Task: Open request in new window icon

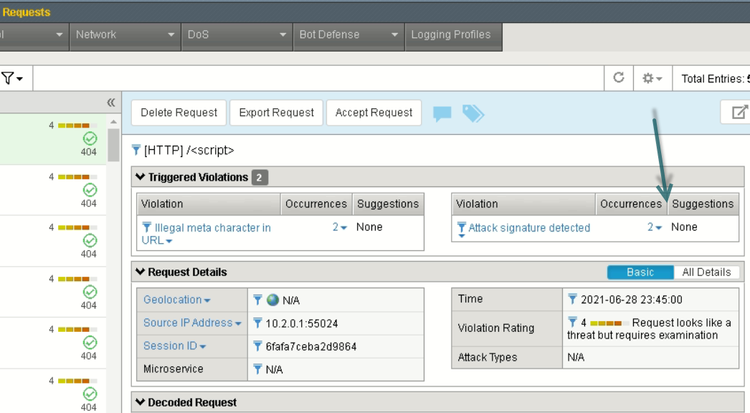Action: click(x=740, y=113)
